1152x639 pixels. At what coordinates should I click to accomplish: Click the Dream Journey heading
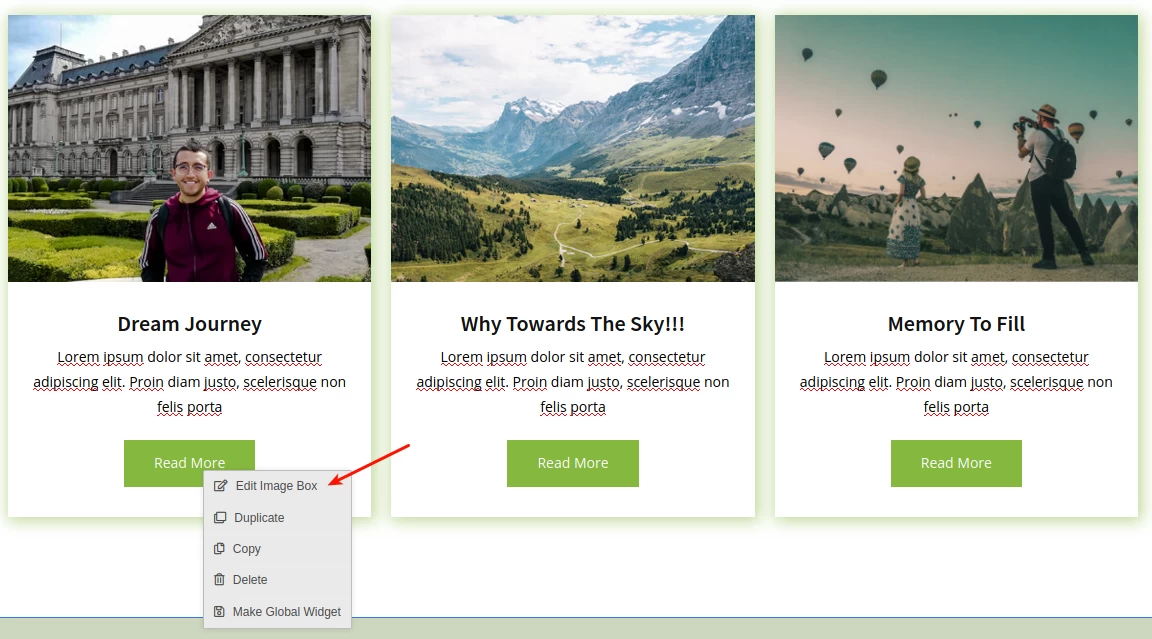point(190,324)
